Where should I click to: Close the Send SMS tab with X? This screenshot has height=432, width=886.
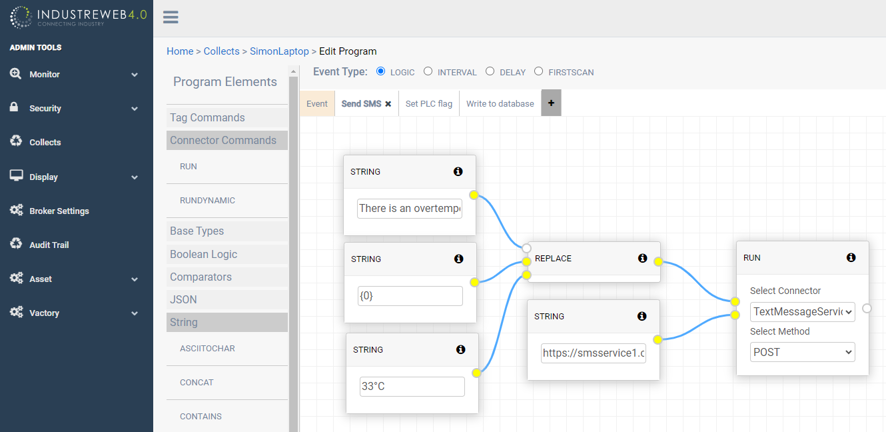click(x=388, y=104)
